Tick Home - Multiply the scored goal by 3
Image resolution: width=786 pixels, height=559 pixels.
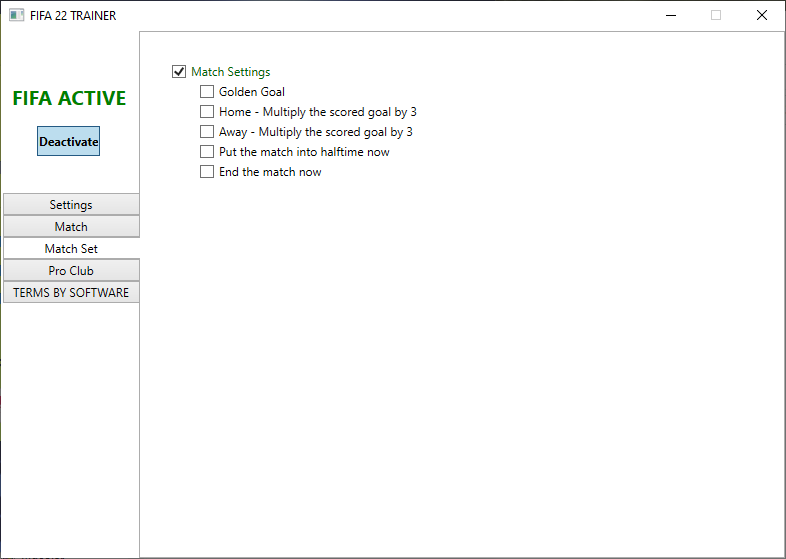pos(207,112)
